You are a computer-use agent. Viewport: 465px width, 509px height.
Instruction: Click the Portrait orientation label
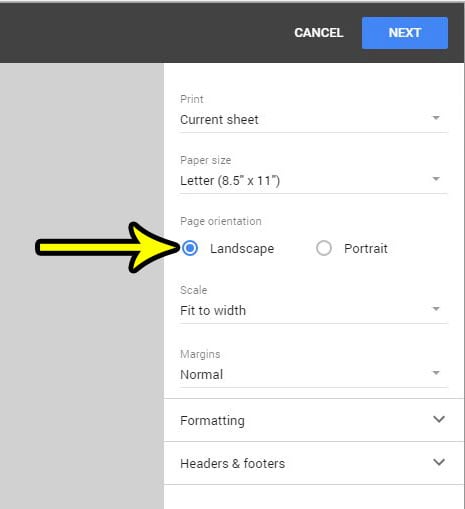tap(366, 249)
